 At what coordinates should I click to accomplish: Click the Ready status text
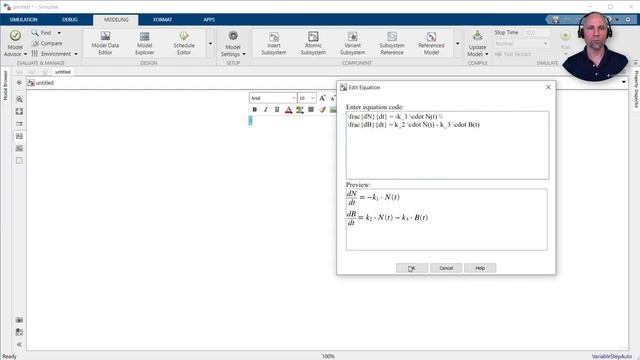coord(9,356)
